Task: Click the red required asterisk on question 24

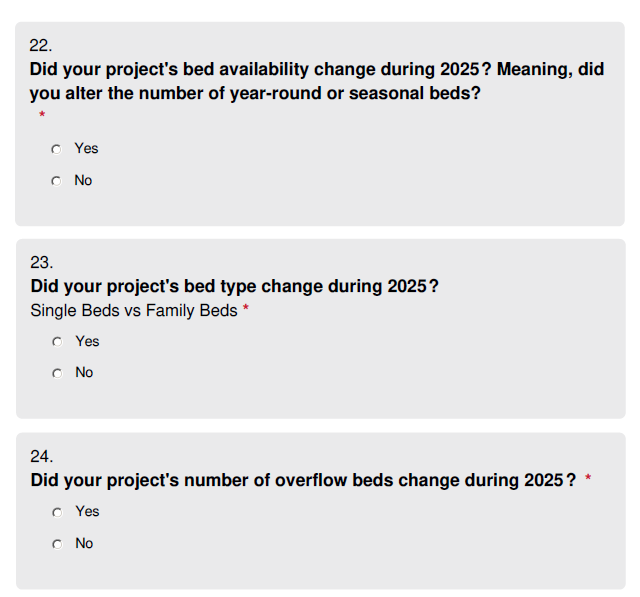Action: tap(588, 479)
